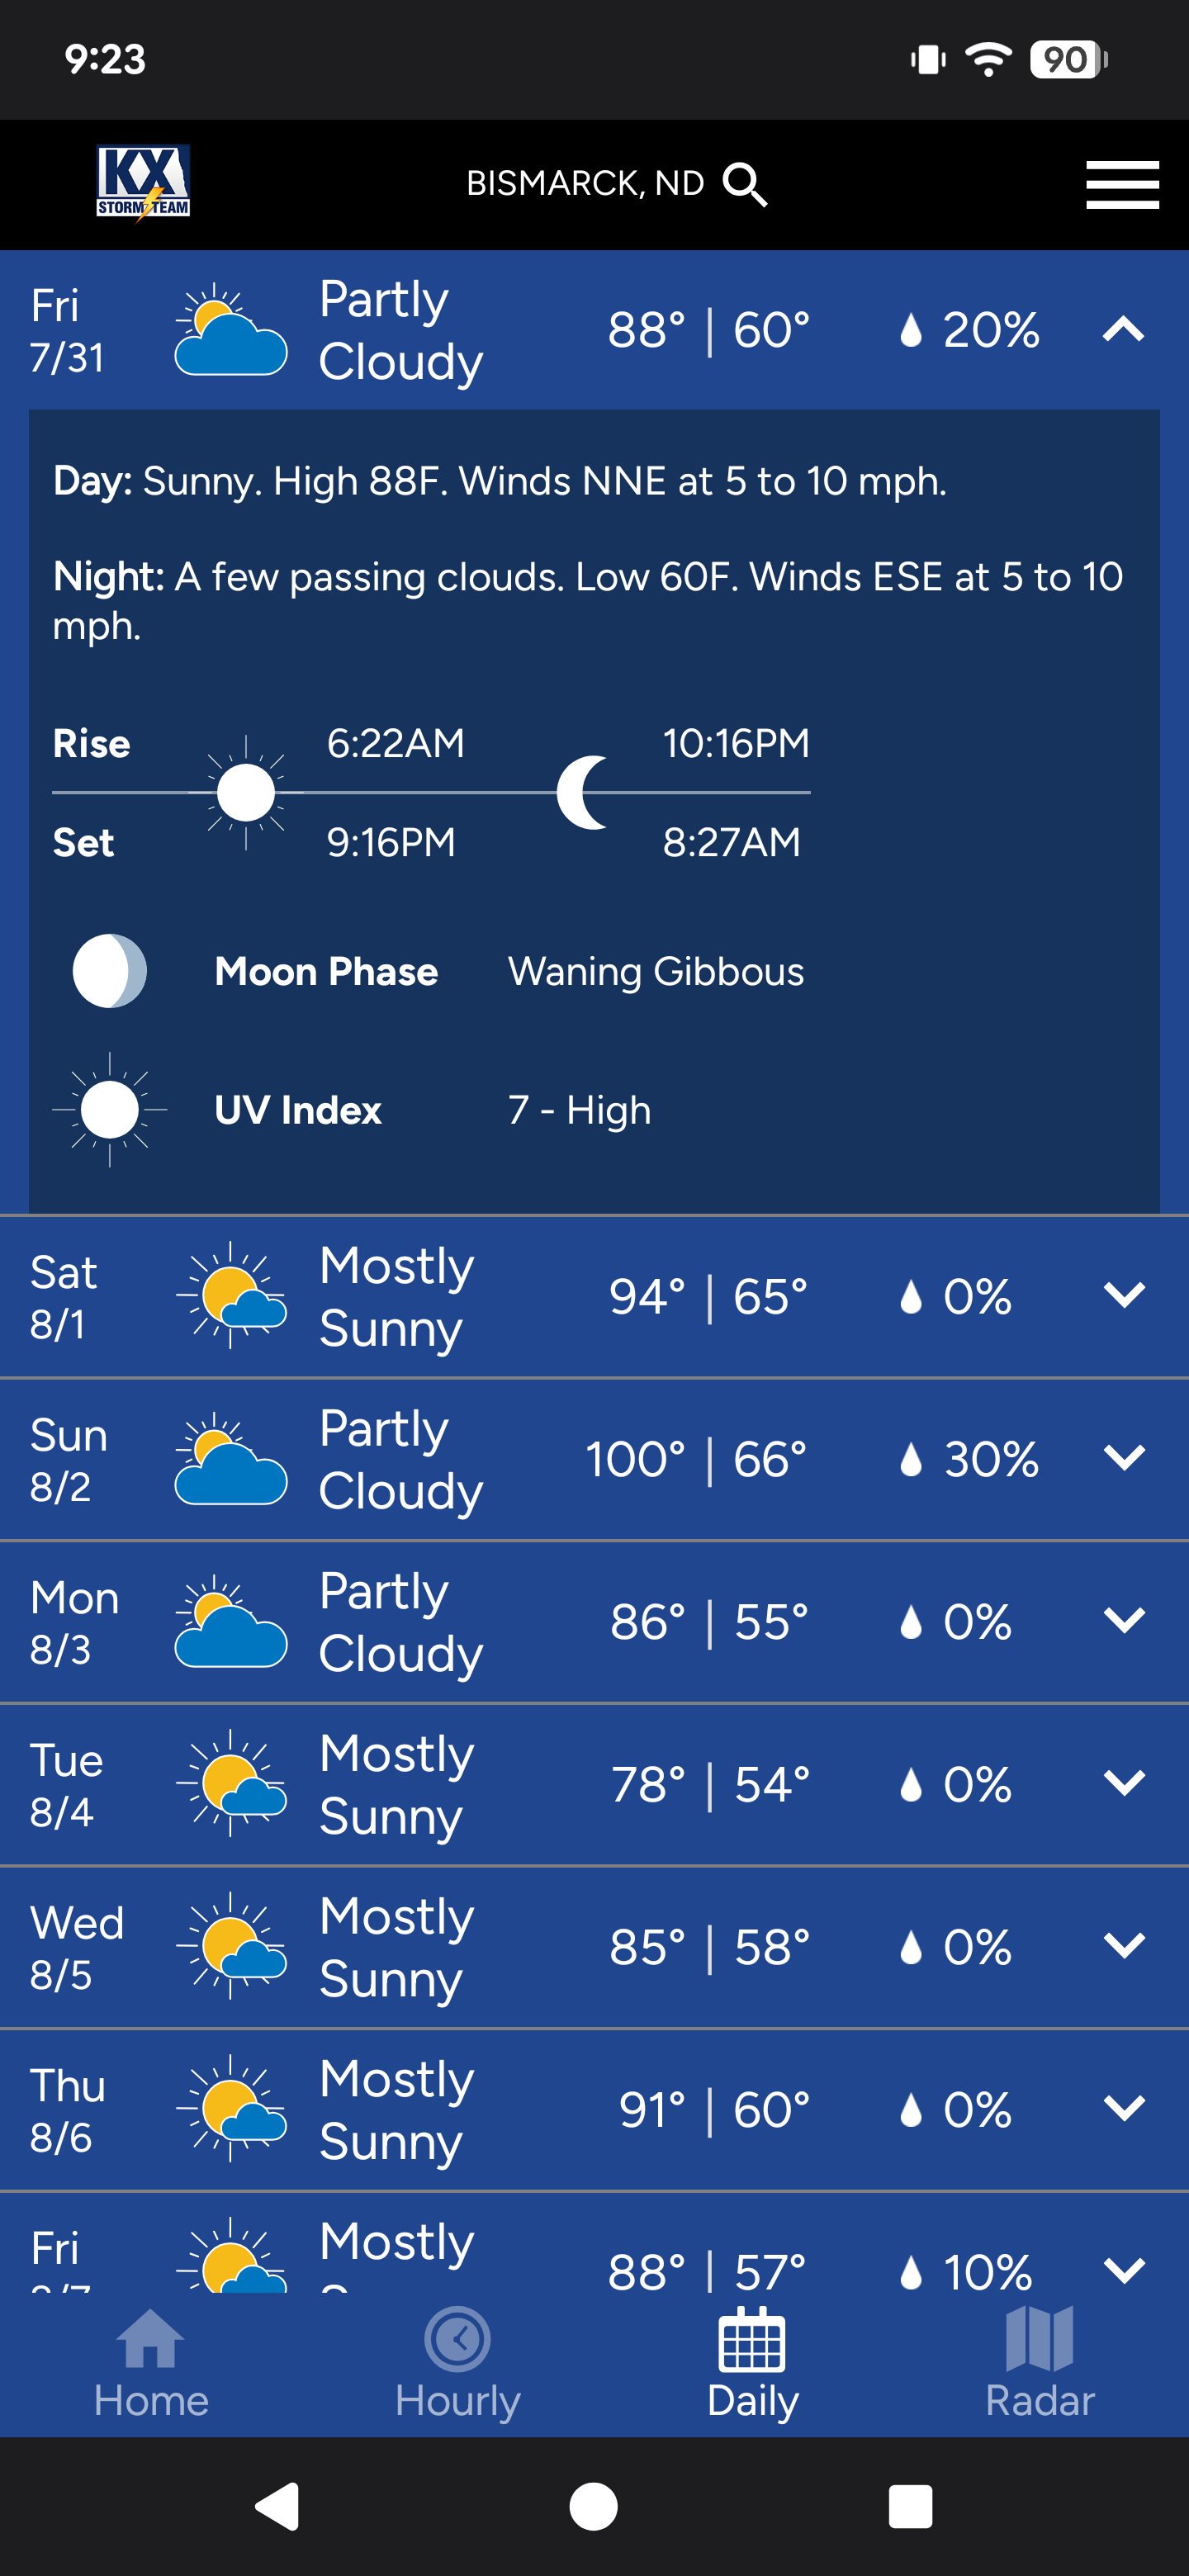Tap the KX Storm Team logo
This screenshot has height=2576, width=1189.
point(143,181)
